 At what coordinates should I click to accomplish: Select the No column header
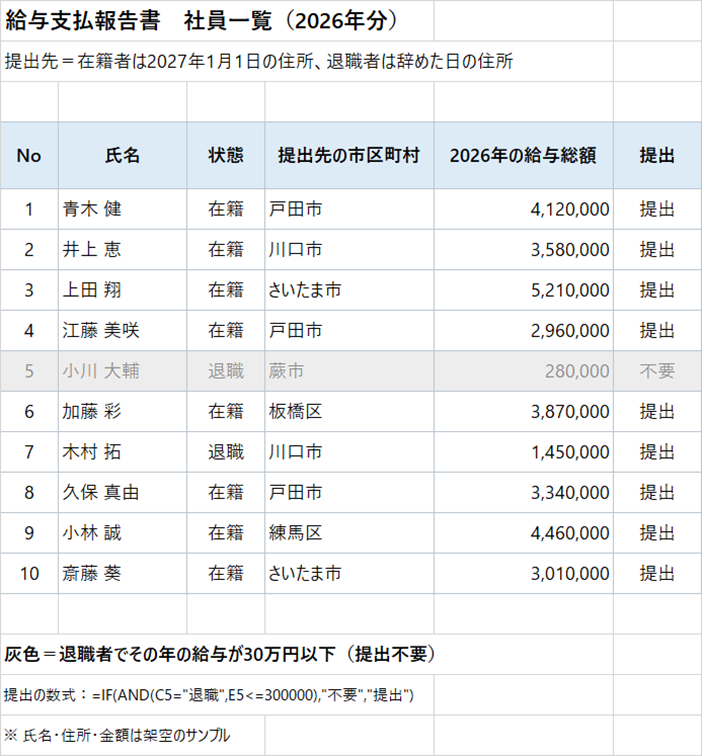click(x=29, y=155)
